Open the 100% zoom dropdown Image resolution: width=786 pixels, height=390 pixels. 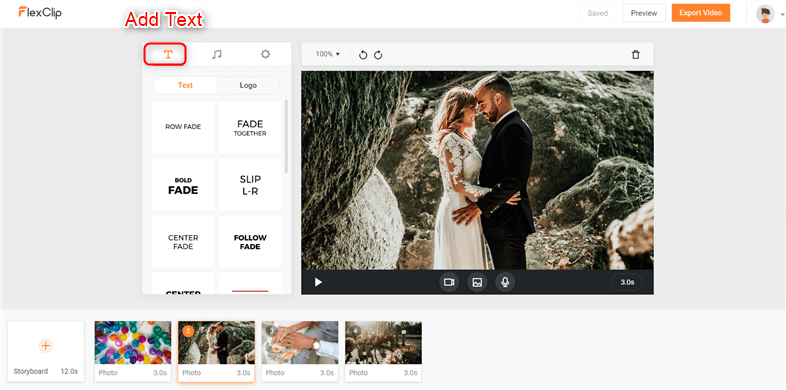click(x=328, y=54)
